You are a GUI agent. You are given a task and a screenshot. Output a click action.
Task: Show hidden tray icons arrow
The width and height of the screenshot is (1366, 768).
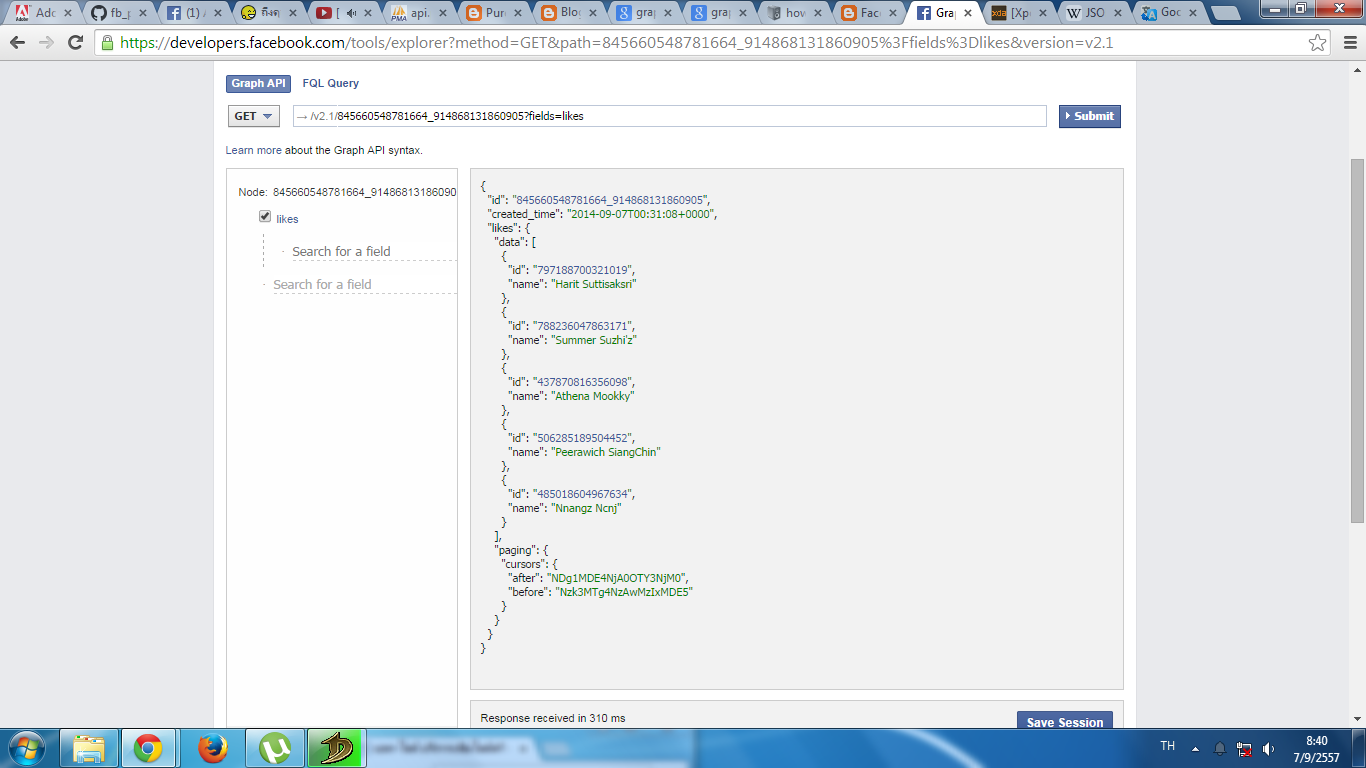(x=1195, y=748)
